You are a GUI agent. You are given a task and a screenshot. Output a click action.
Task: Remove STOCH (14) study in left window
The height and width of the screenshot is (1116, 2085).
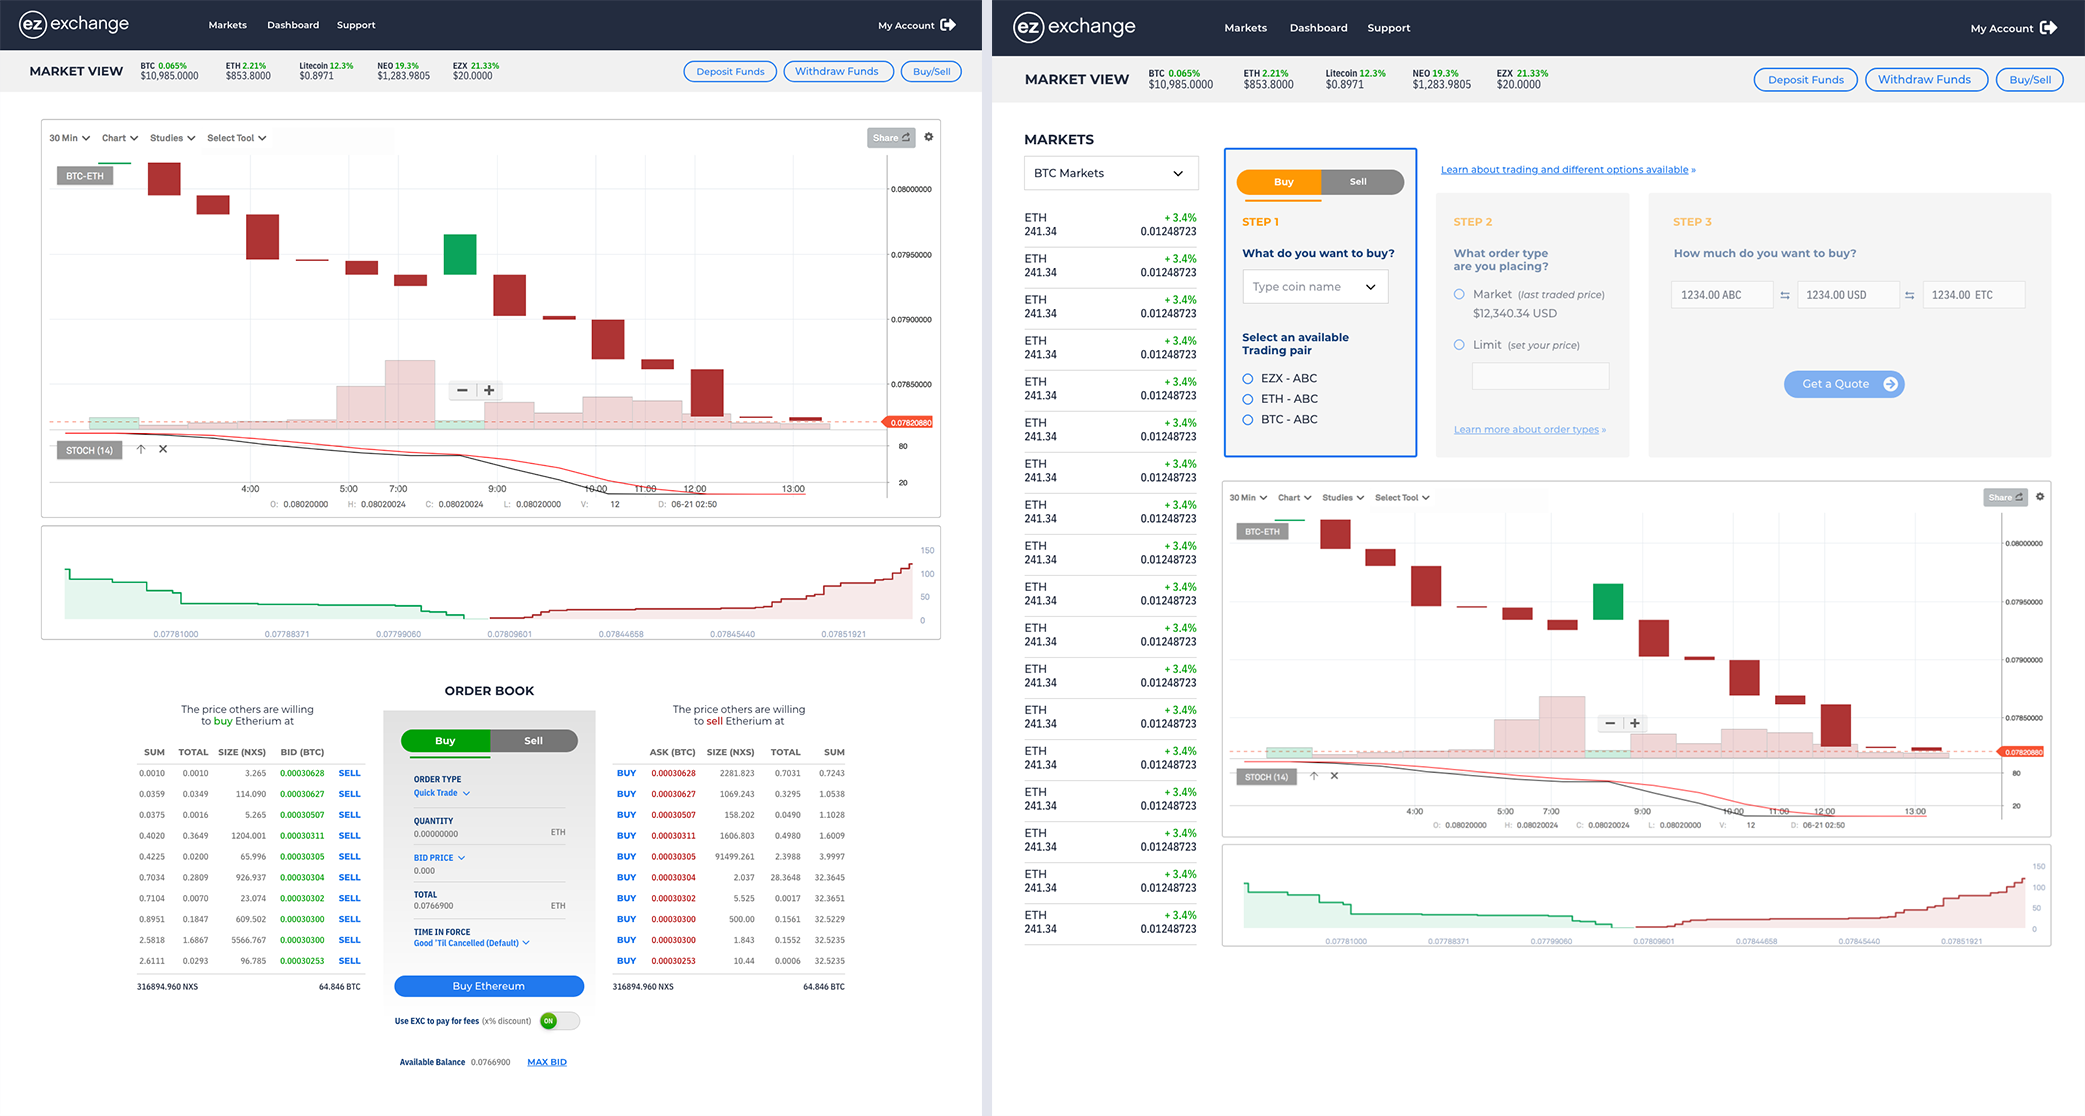point(163,450)
